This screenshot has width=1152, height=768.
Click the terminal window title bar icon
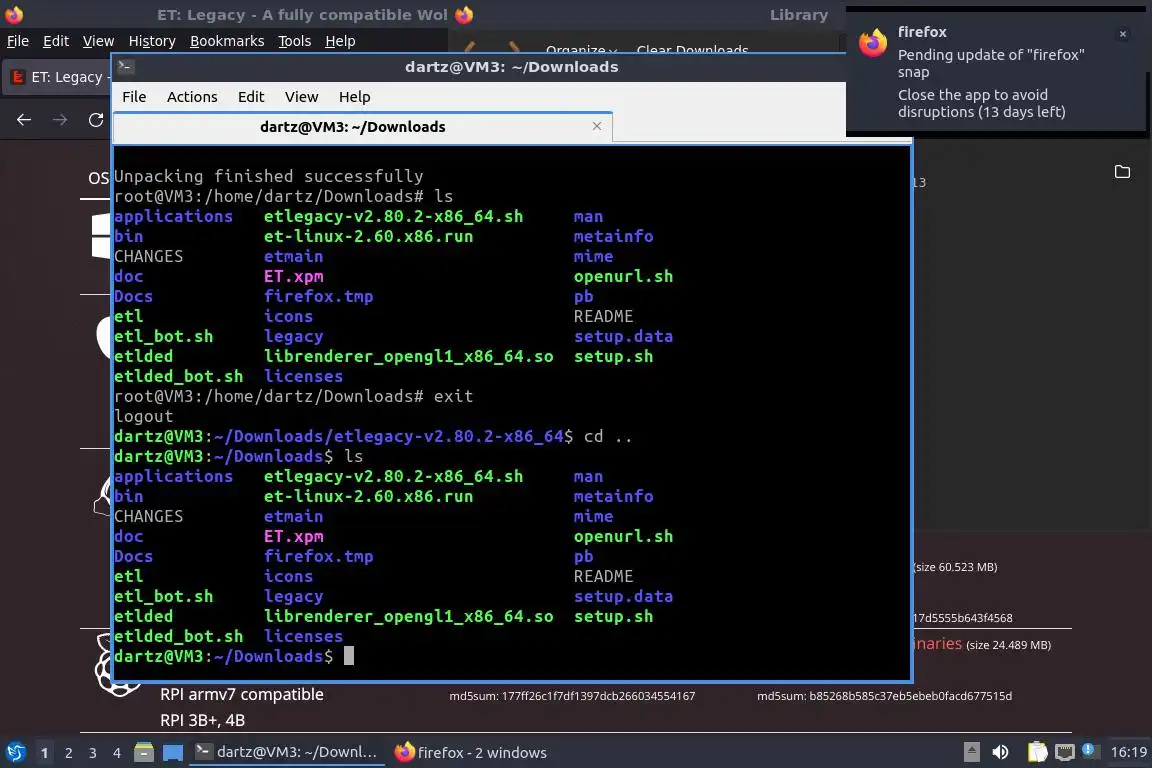coord(125,67)
